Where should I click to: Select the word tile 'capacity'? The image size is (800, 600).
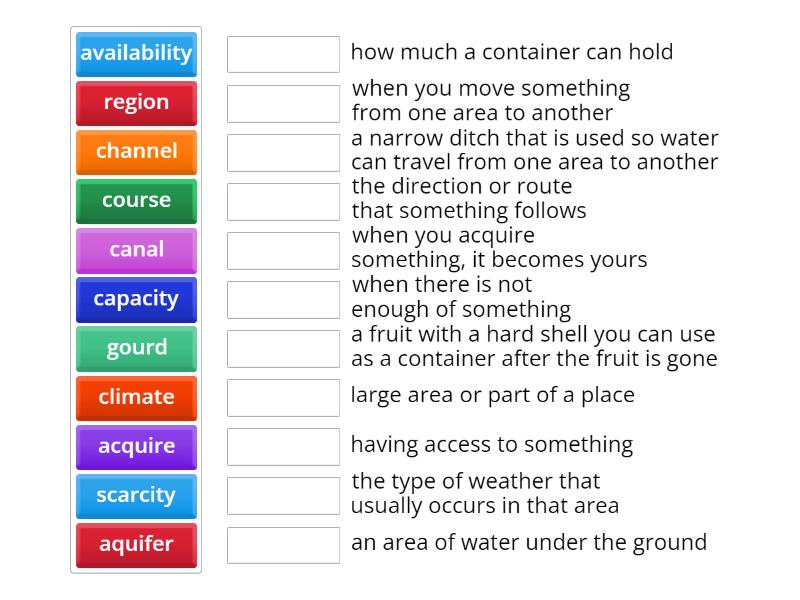click(x=136, y=299)
